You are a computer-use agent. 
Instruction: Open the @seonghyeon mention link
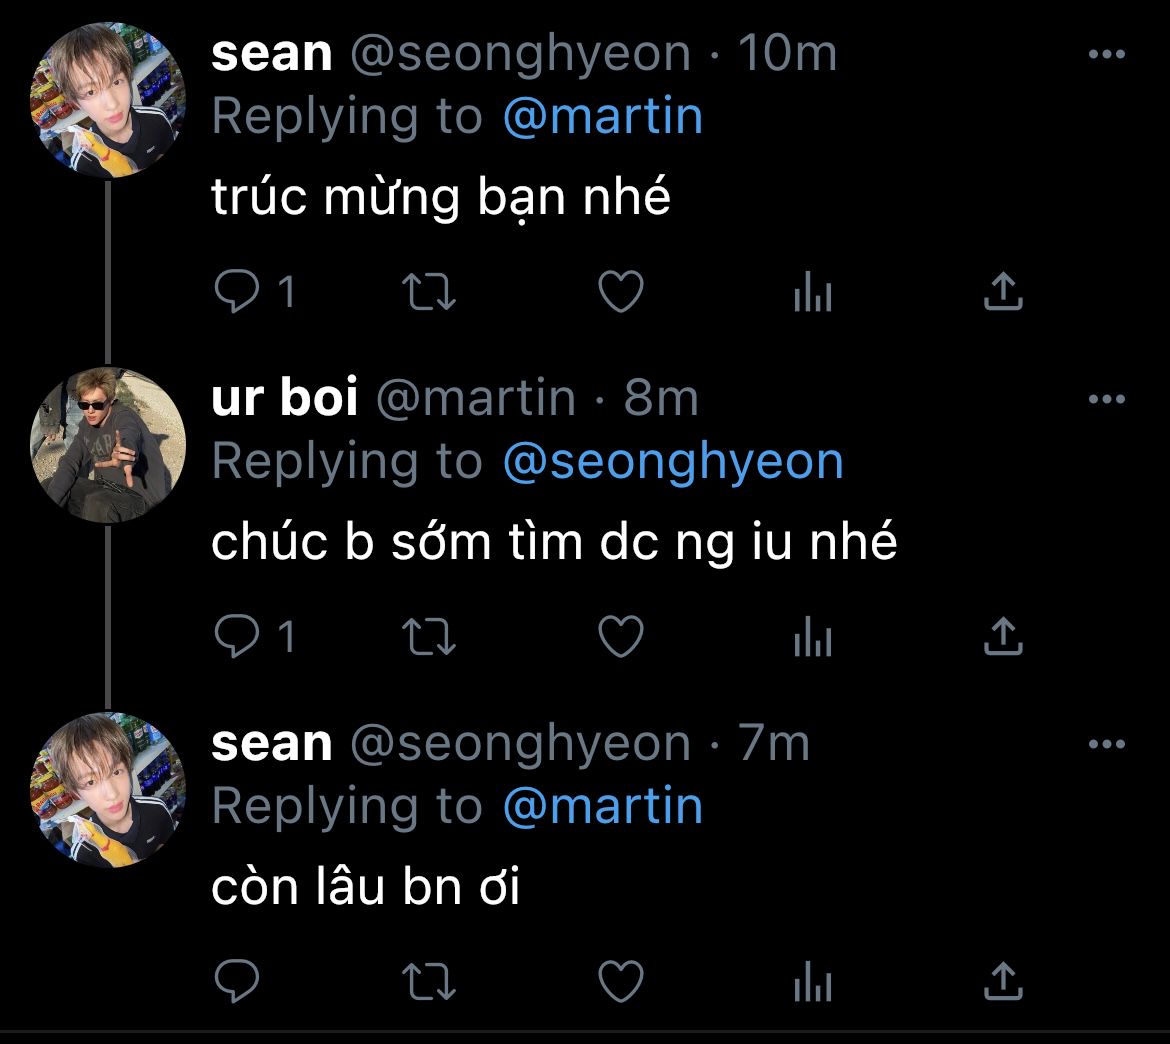673,462
